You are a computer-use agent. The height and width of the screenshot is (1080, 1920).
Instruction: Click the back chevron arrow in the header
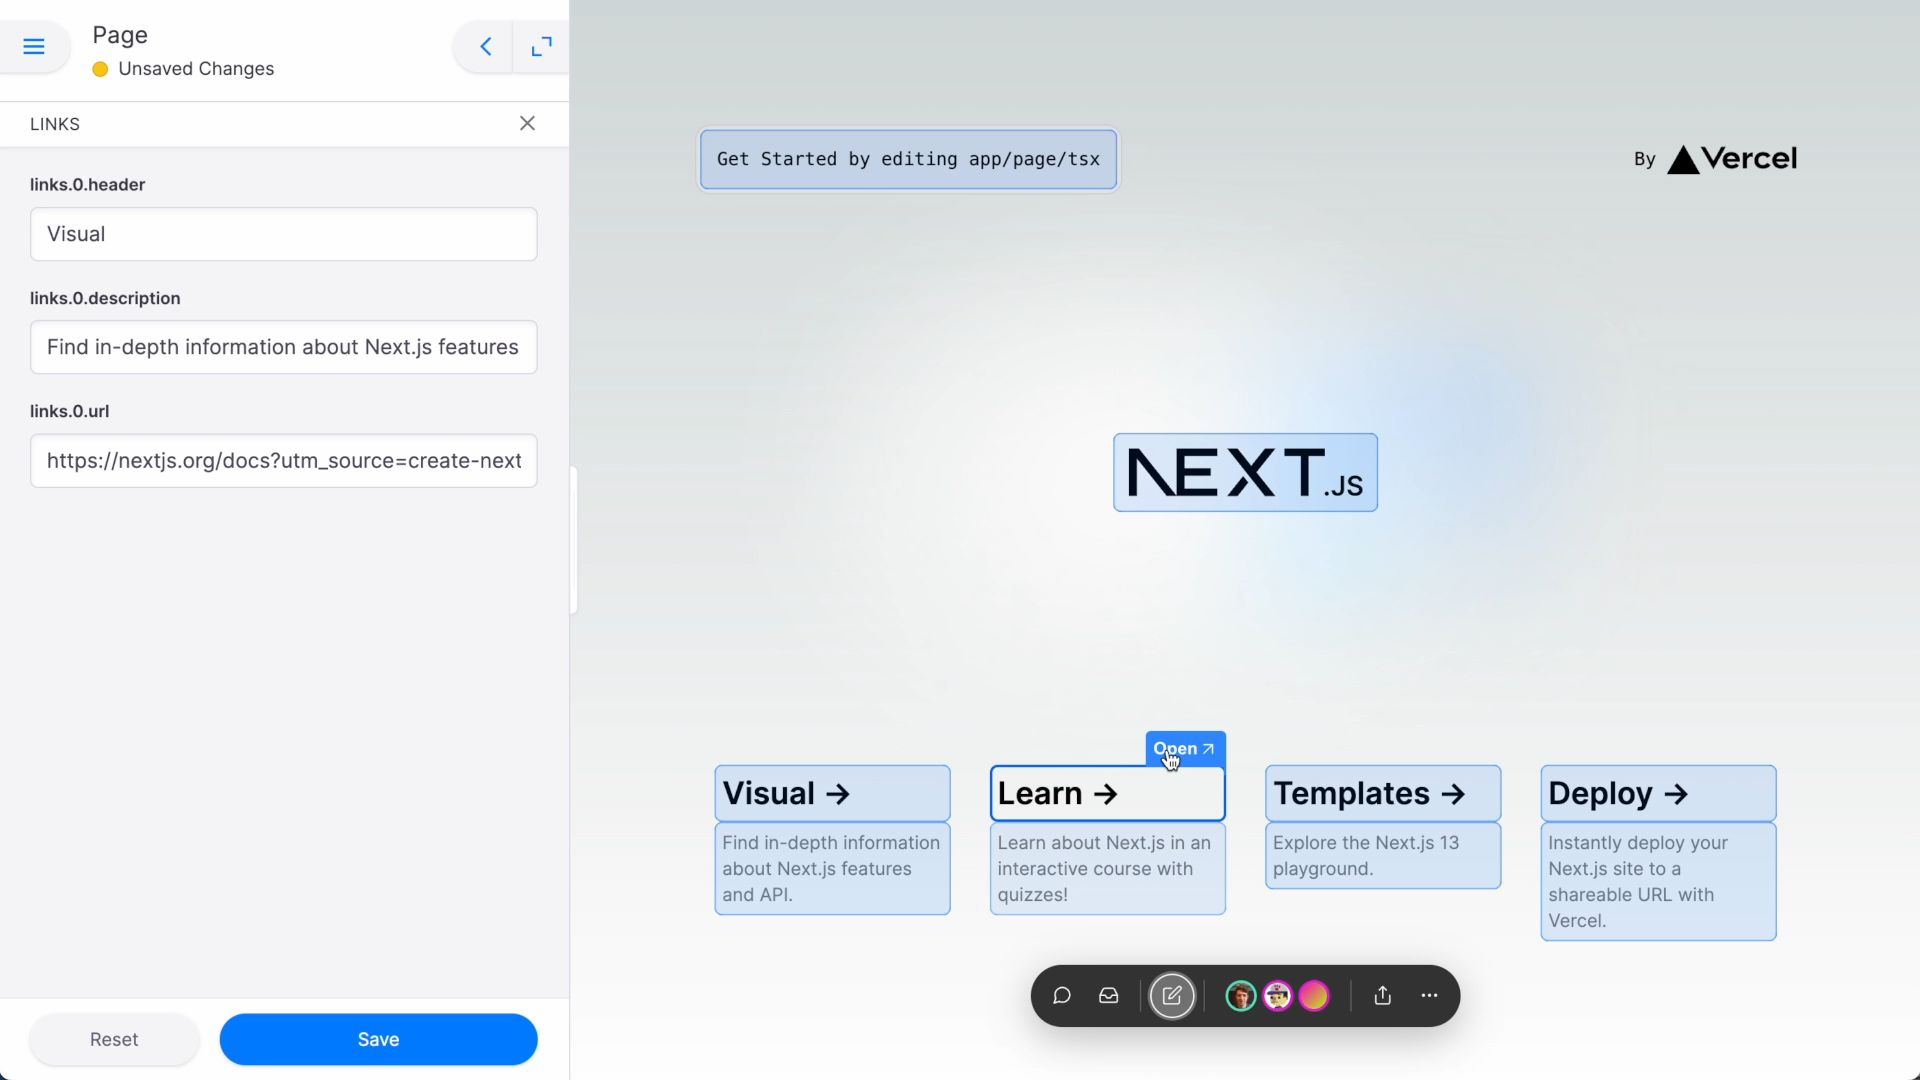tap(485, 47)
